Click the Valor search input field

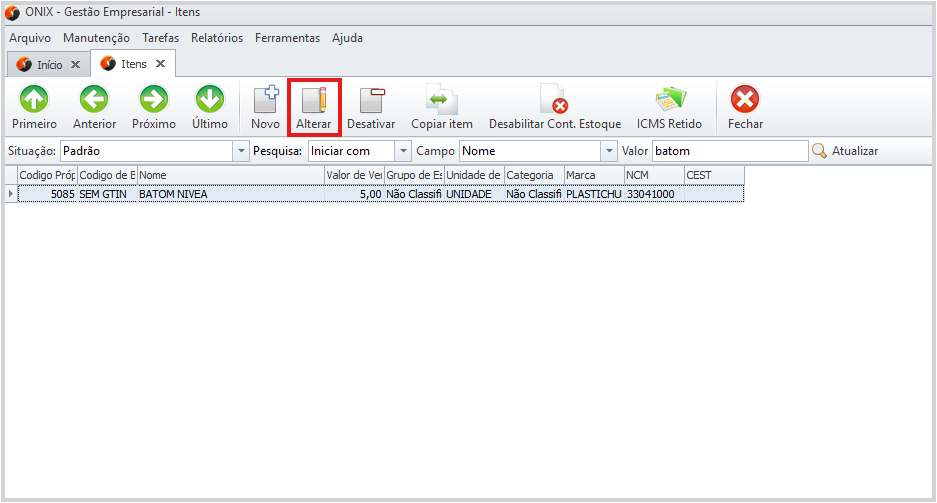pyautogui.click(x=729, y=151)
